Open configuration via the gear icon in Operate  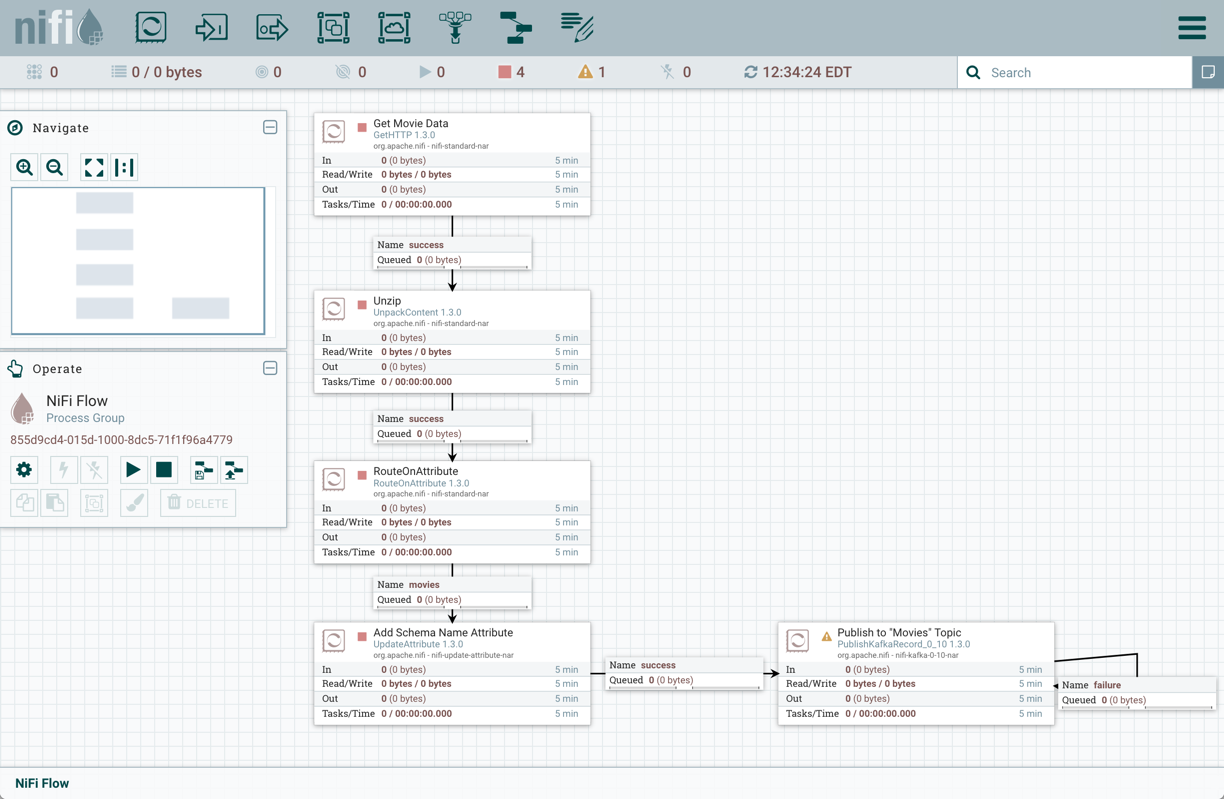click(23, 470)
